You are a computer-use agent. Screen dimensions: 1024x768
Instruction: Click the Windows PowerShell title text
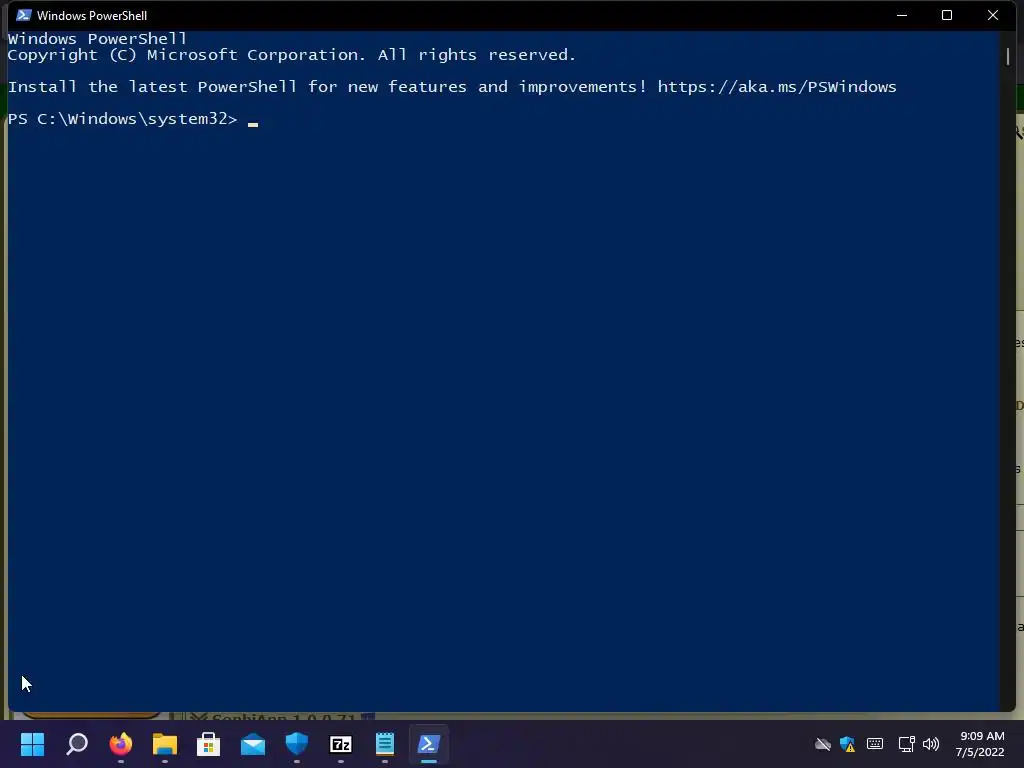pyautogui.click(x=92, y=16)
